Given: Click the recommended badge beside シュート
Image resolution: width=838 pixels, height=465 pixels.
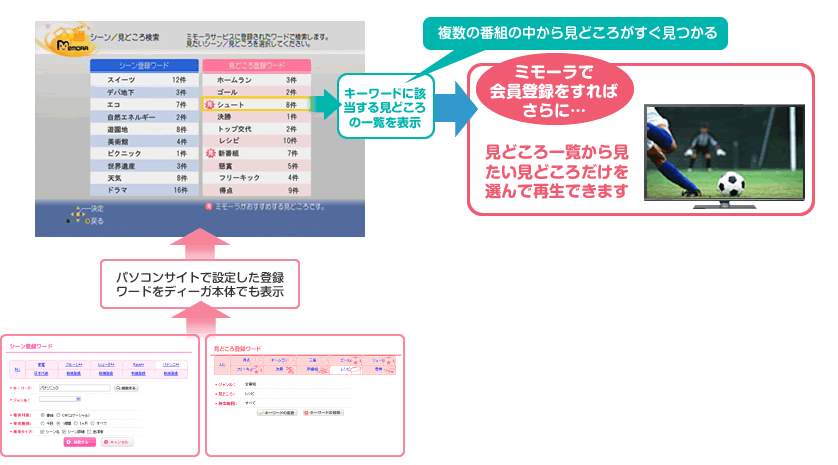Looking at the screenshot, I should 209,104.
